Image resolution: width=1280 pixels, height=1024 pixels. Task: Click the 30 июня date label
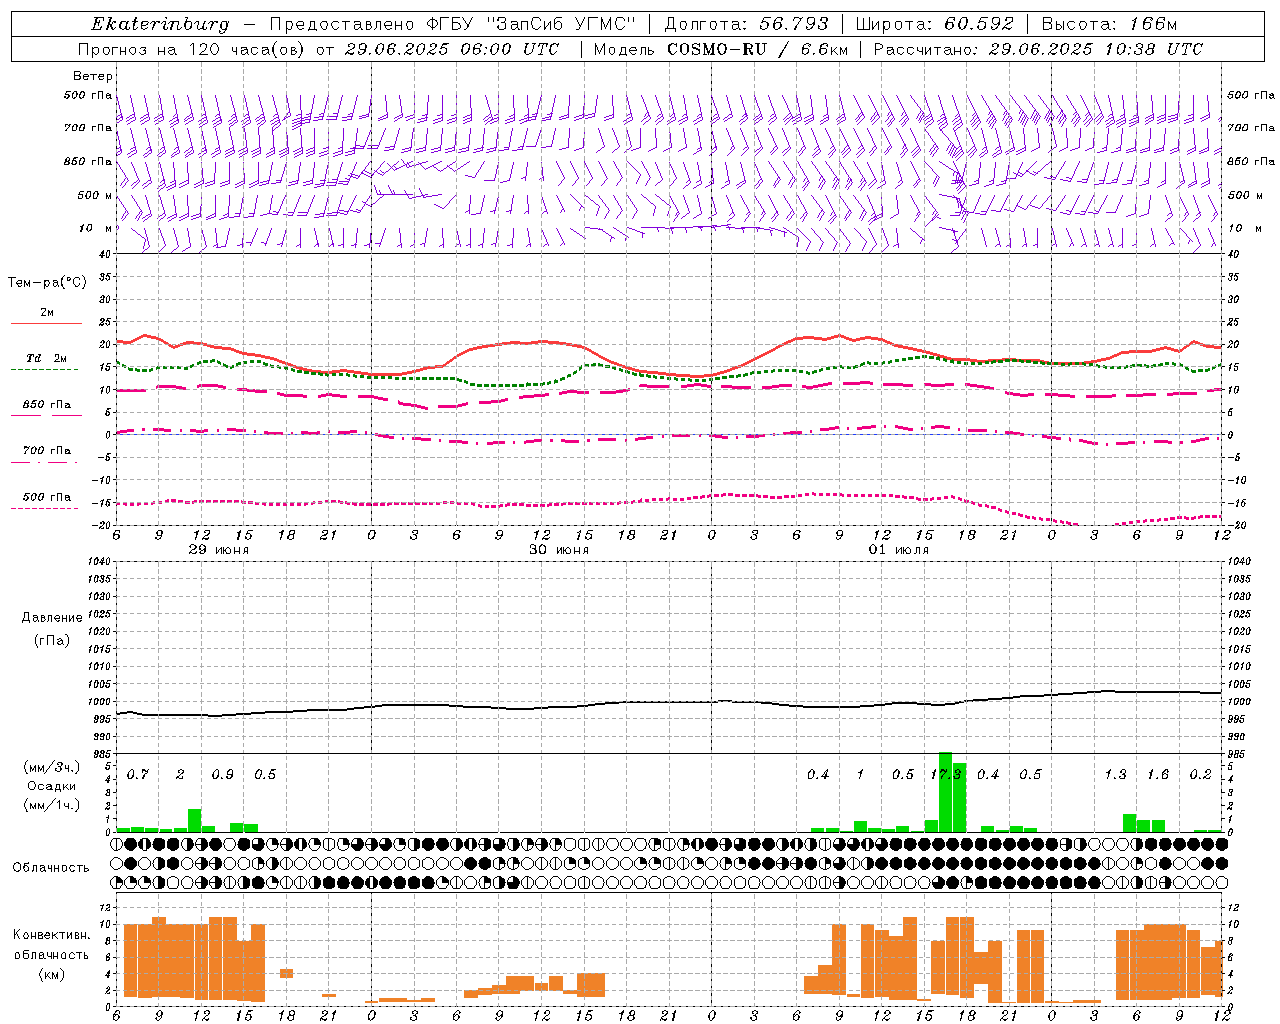559,550
